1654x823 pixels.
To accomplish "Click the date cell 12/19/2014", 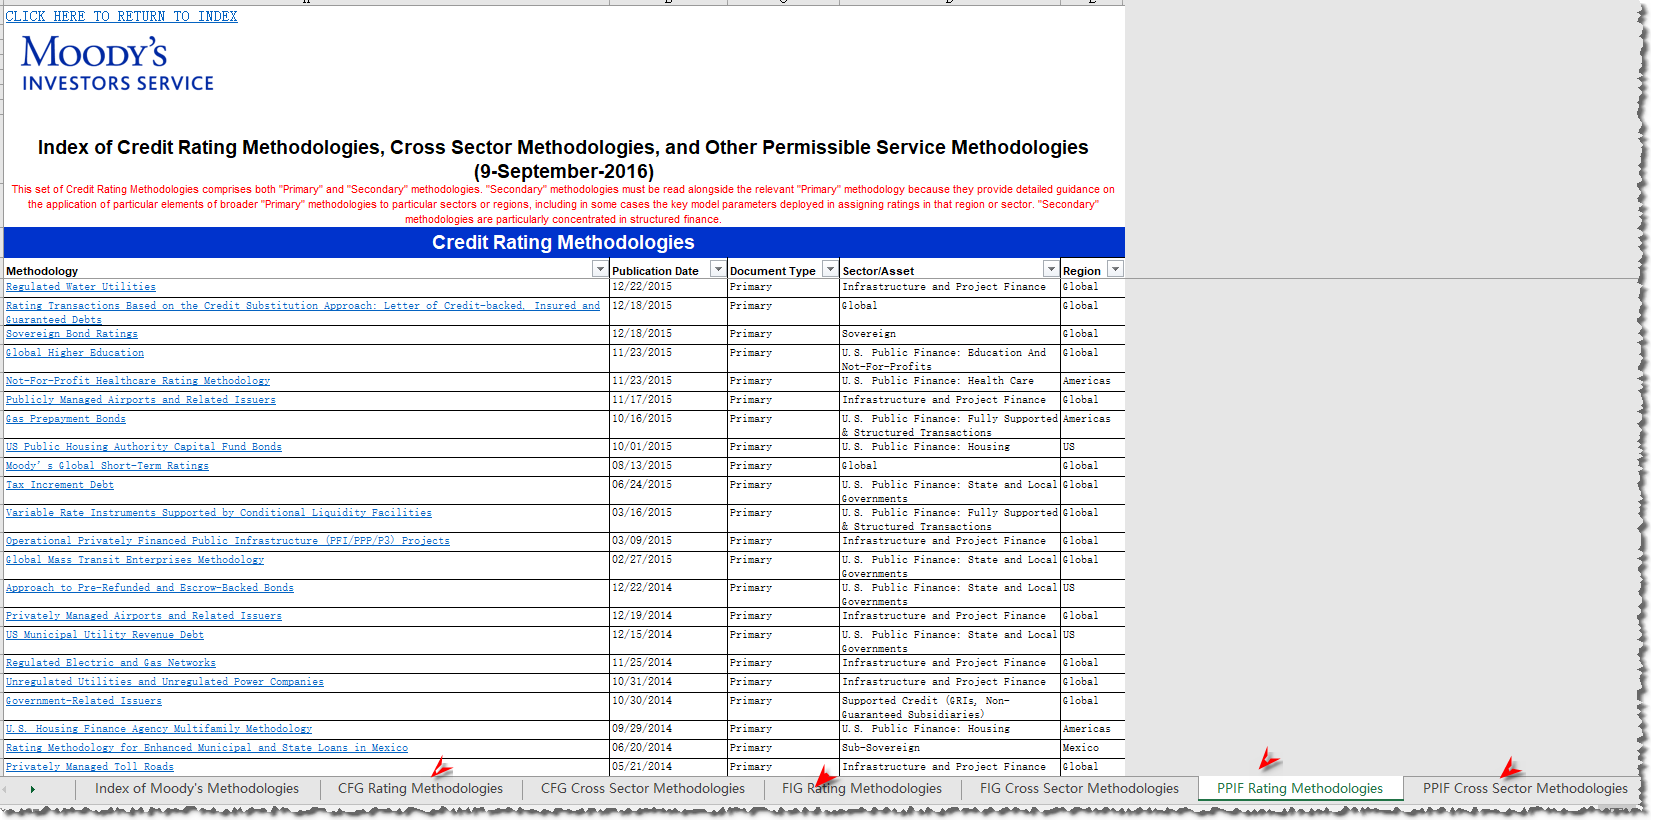I will tap(668, 617).
